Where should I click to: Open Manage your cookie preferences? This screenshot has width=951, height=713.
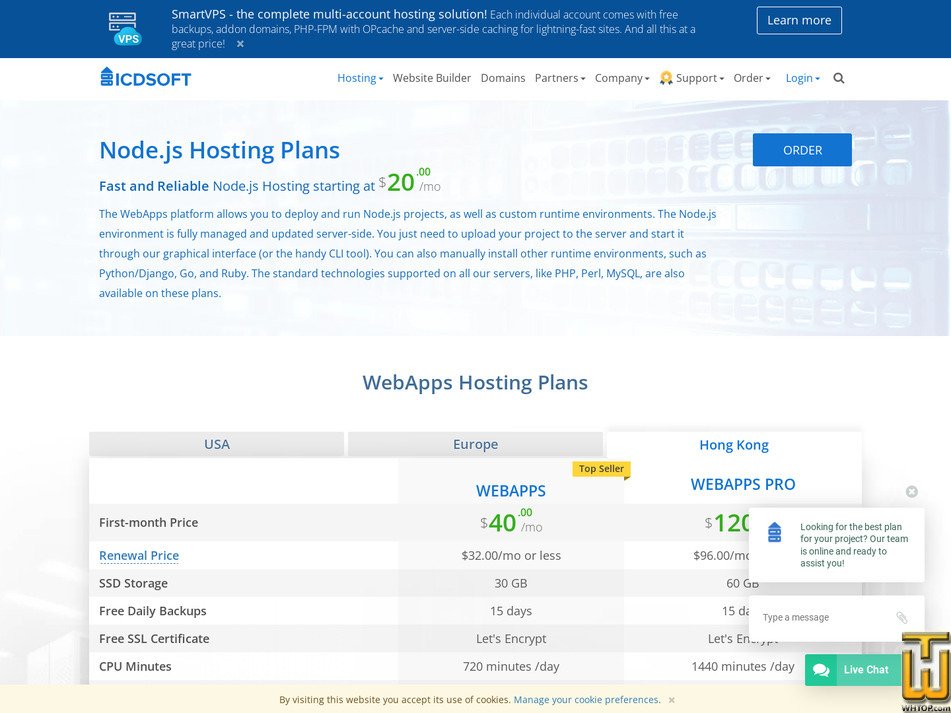pyautogui.click(x=585, y=699)
